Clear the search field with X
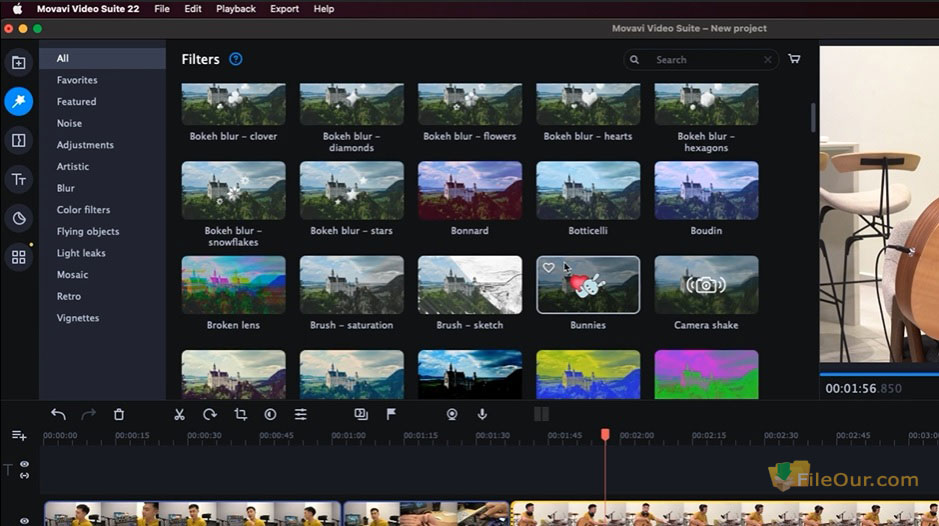Image resolution: width=939 pixels, height=526 pixels. [x=768, y=59]
